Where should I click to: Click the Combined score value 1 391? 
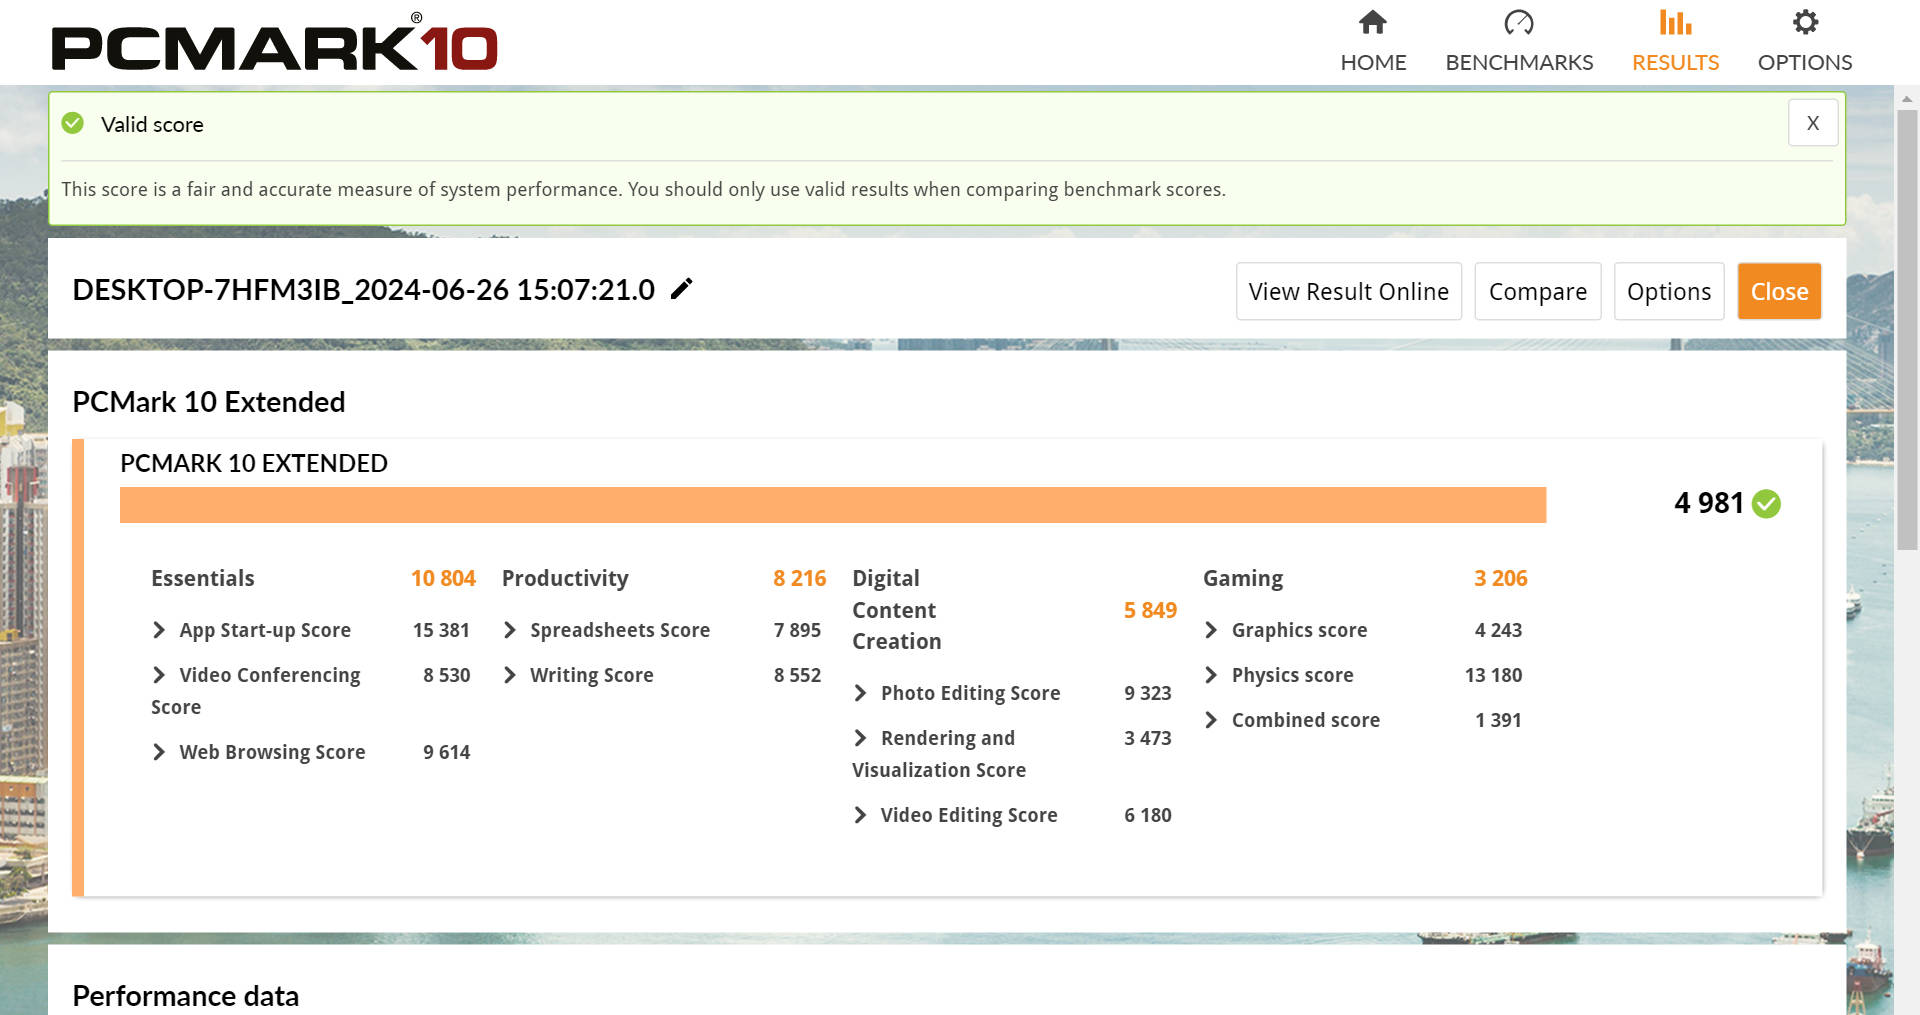click(x=1498, y=720)
